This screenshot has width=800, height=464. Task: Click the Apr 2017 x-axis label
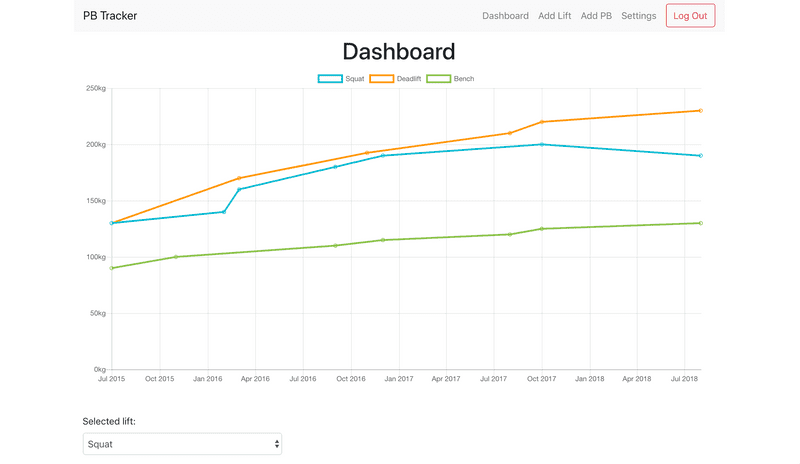tap(446, 379)
